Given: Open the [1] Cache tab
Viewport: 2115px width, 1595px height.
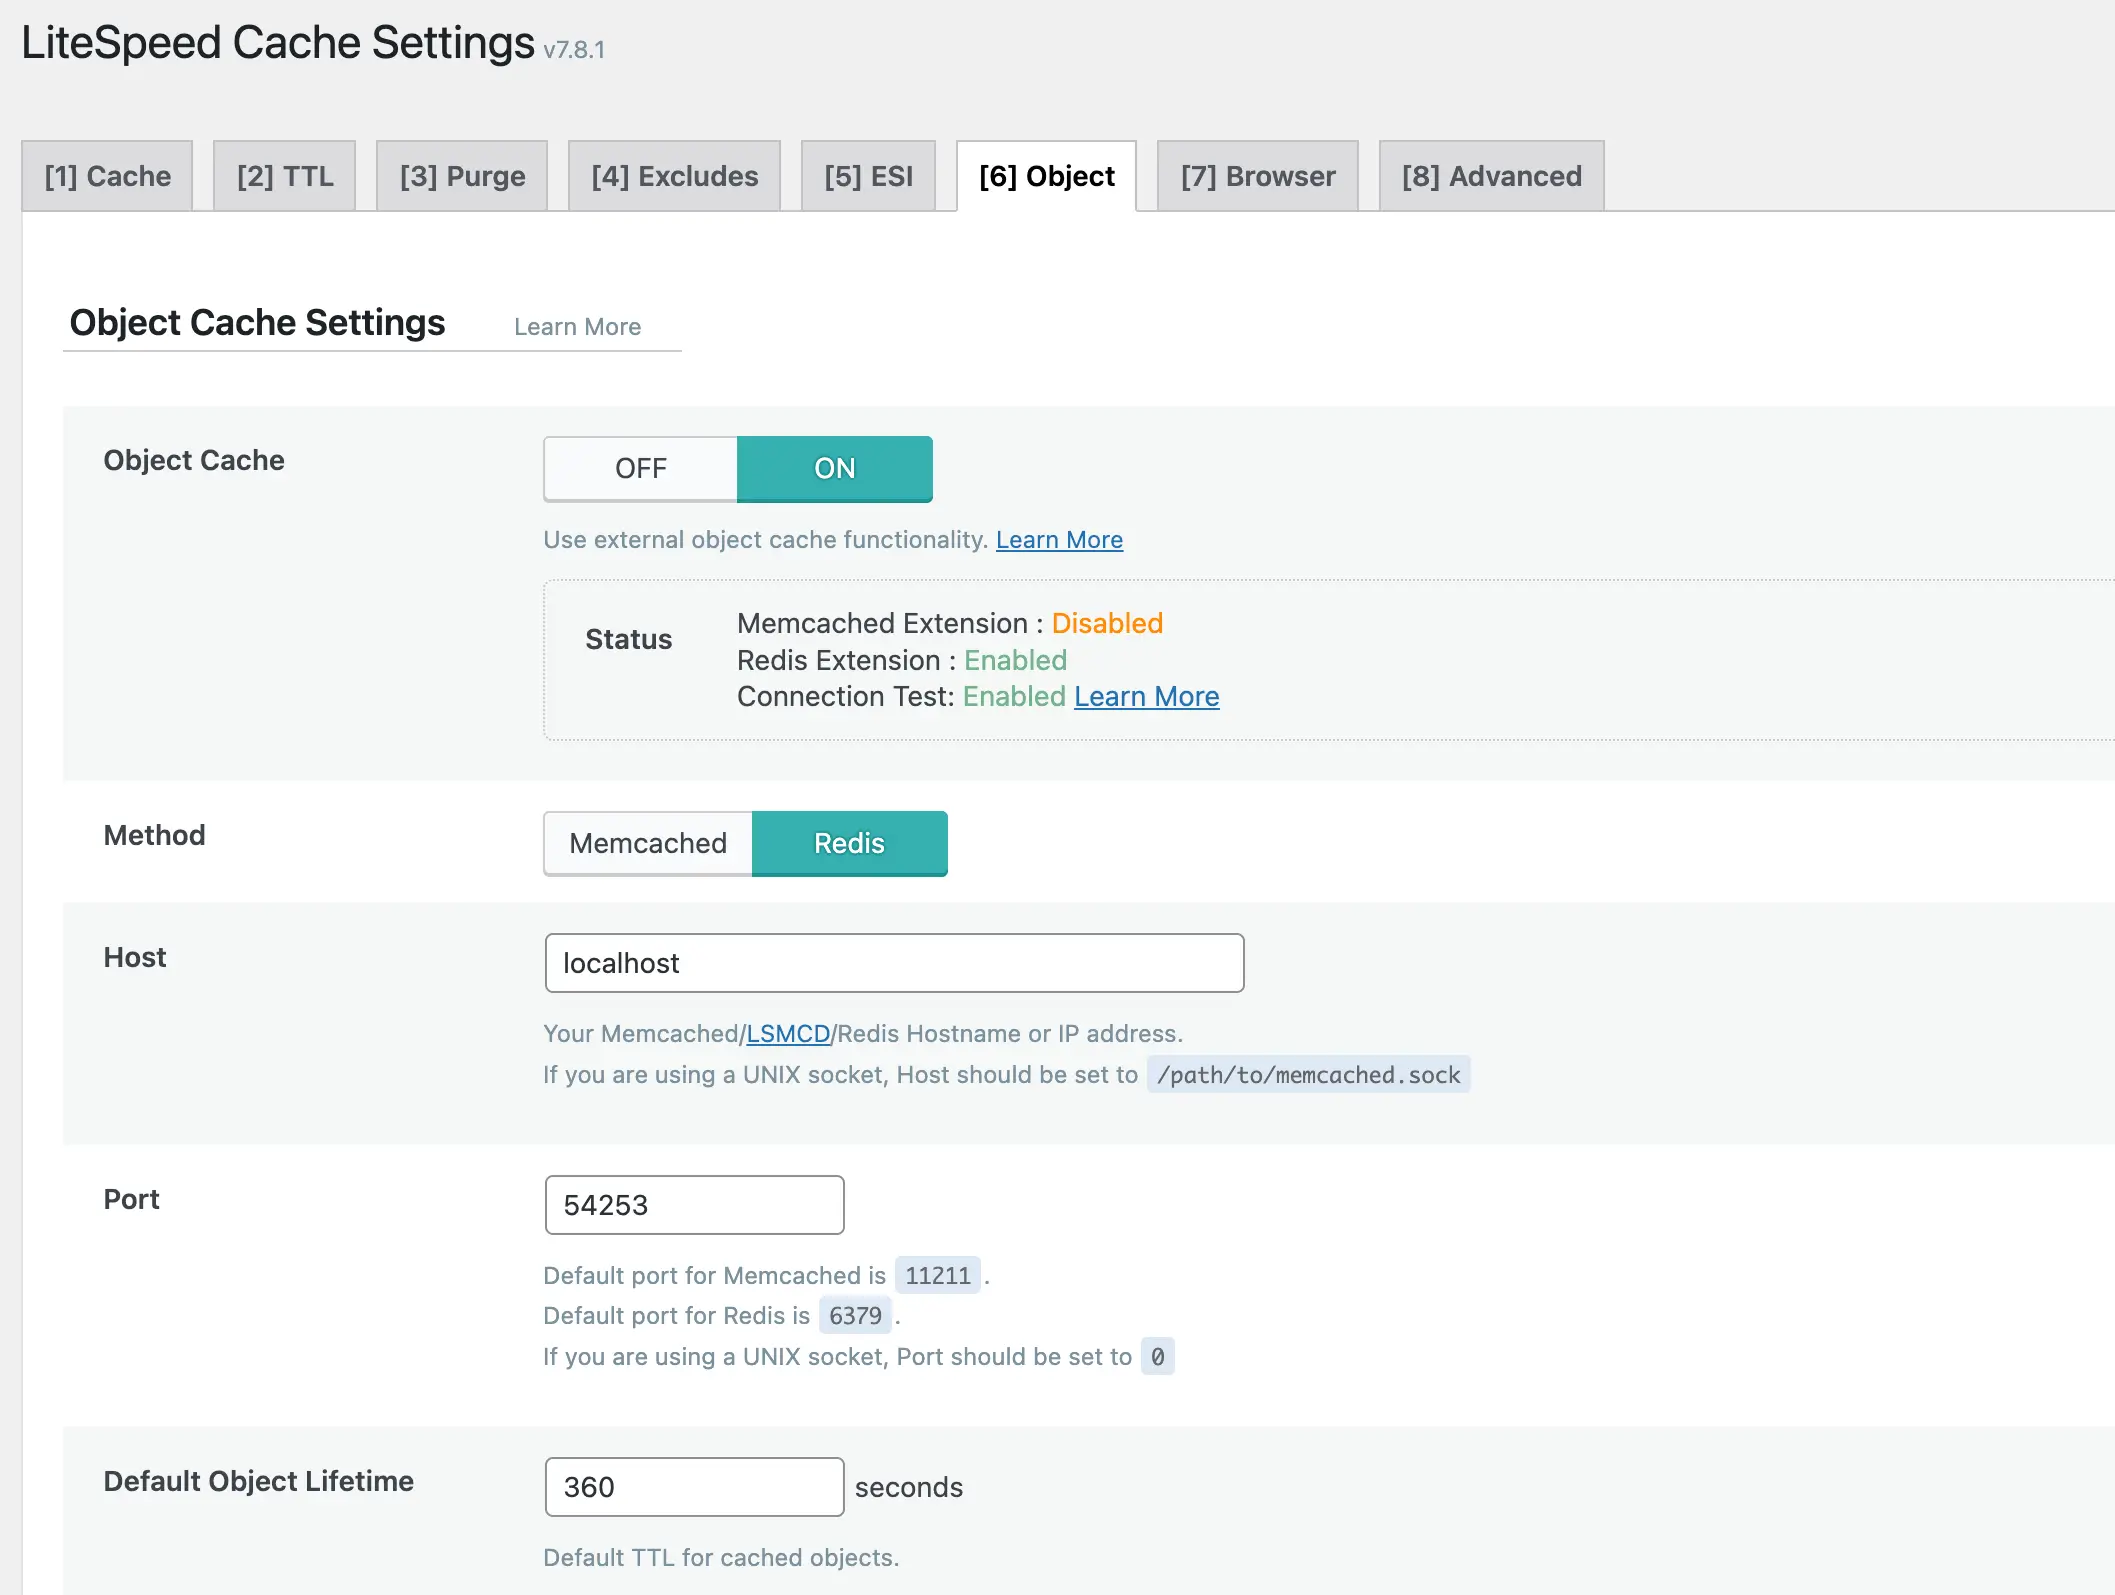Looking at the screenshot, I should pyautogui.click(x=107, y=176).
